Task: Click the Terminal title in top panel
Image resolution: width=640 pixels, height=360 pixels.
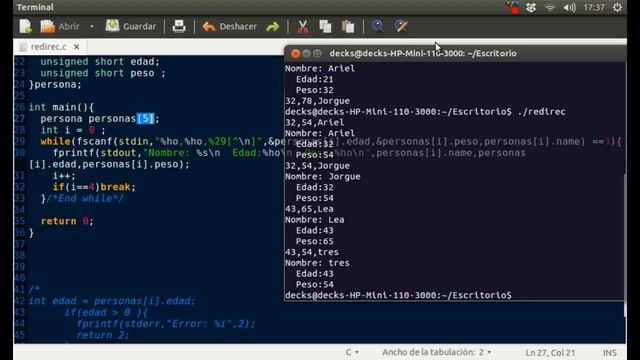Action: click(35, 7)
